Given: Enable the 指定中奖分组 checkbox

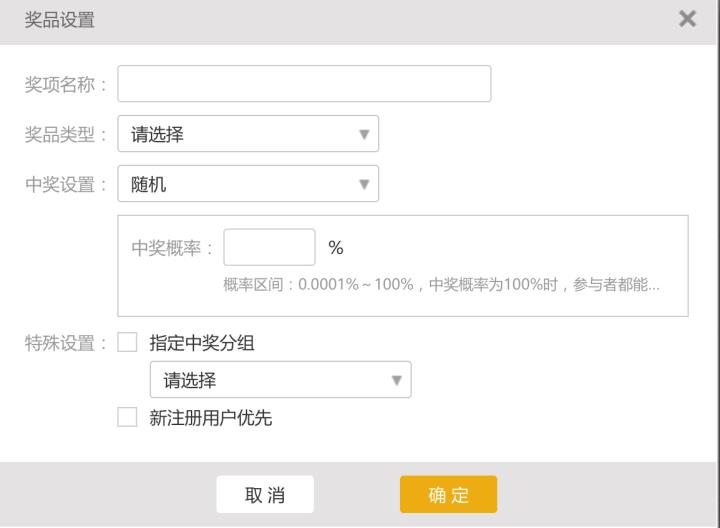Looking at the screenshot, I should 127,343.
